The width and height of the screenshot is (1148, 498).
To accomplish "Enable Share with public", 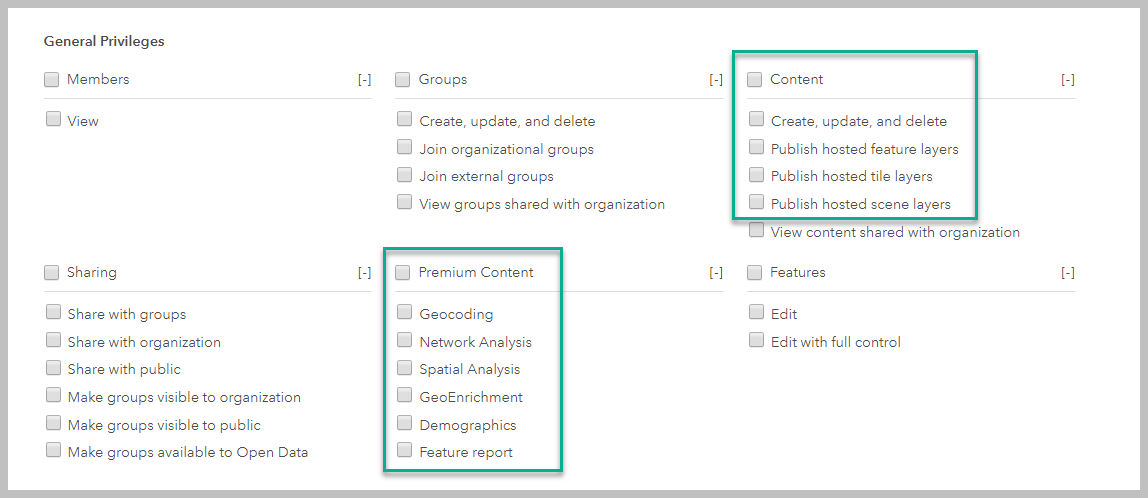I will 53,368.
